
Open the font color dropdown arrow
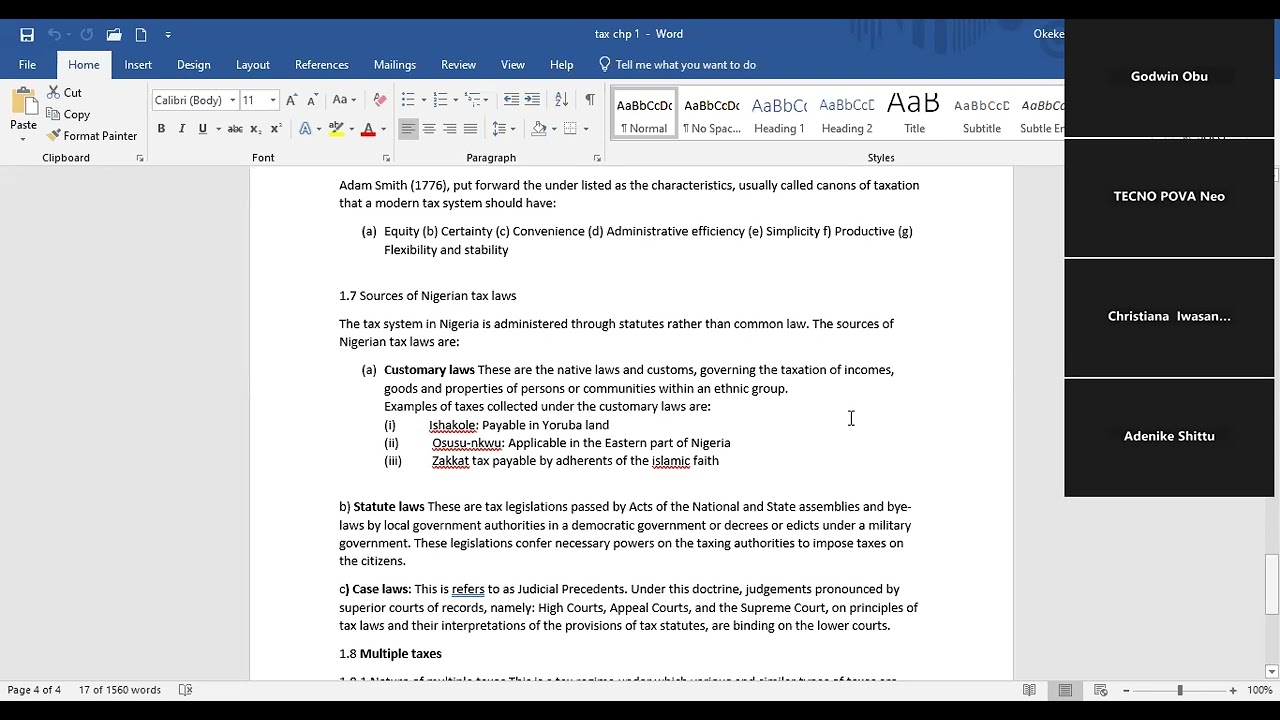click(383, 129)
